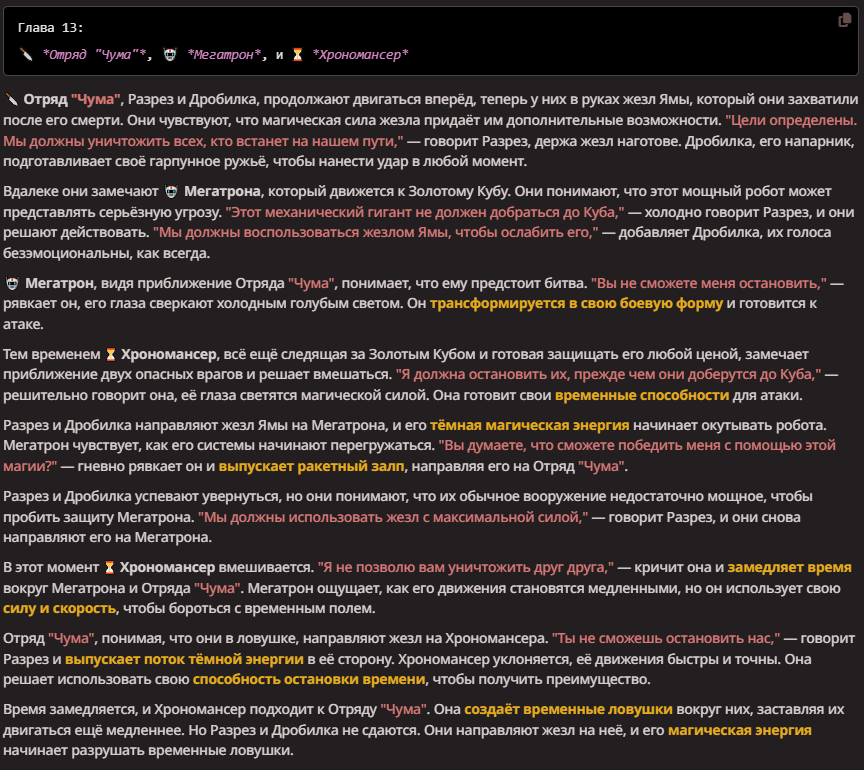The height and width of the screenshot is (770, 864).
Task: Click bold "Хрономансер" before "всё ещё следящая"
Action: pos(169,354)
